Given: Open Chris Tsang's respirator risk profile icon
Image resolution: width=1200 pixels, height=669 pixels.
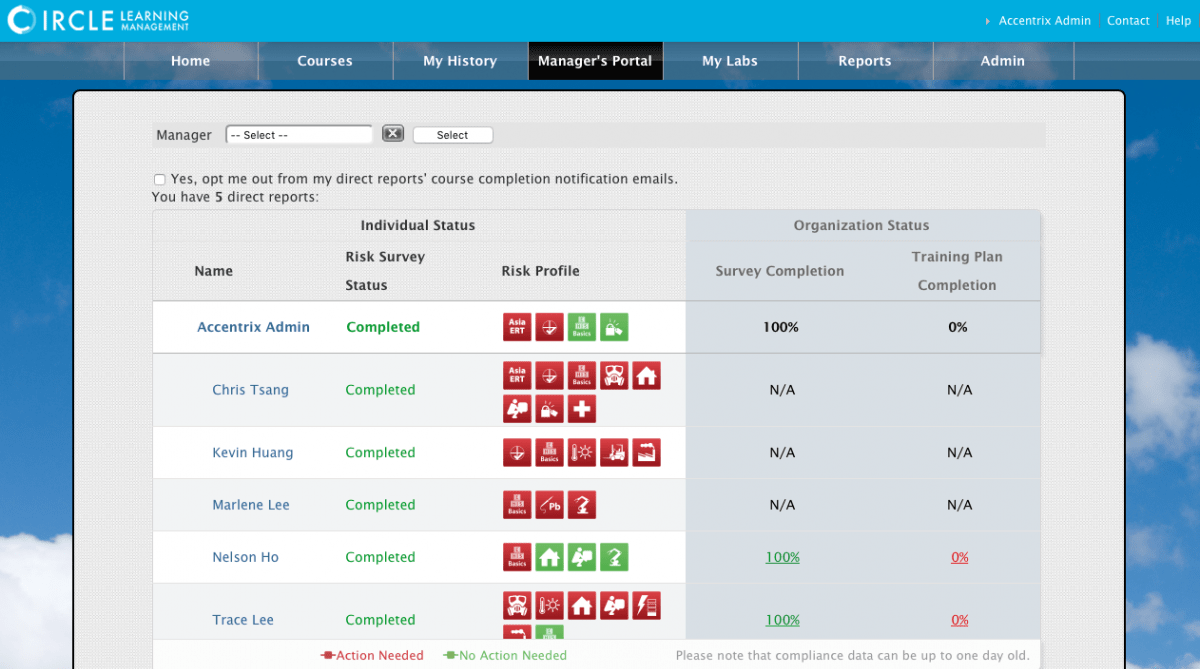Looking at the screenshot, I should tap(613, 375).
